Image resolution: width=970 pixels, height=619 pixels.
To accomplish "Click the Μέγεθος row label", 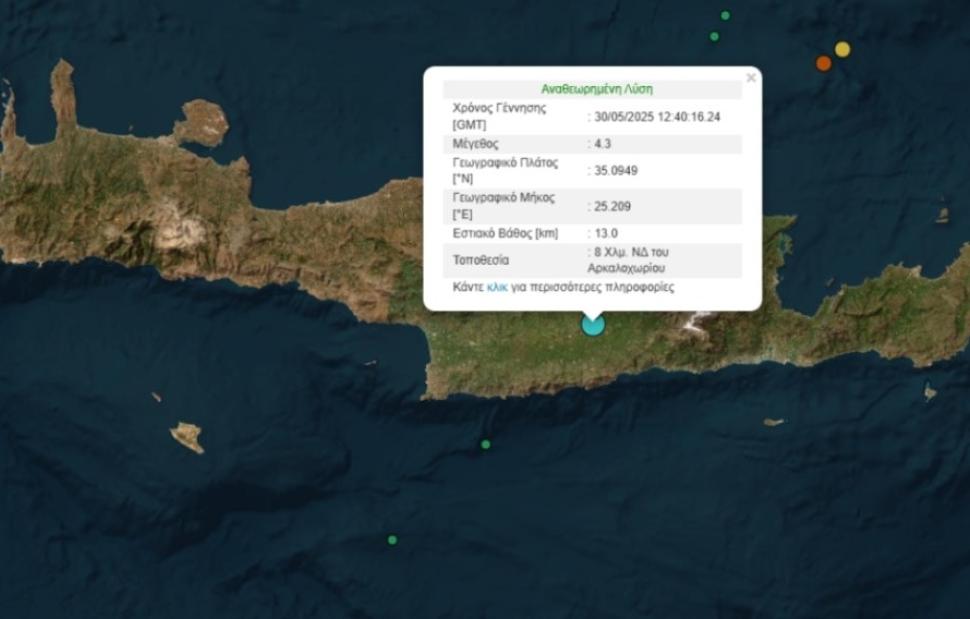I will tap(476, 144).
